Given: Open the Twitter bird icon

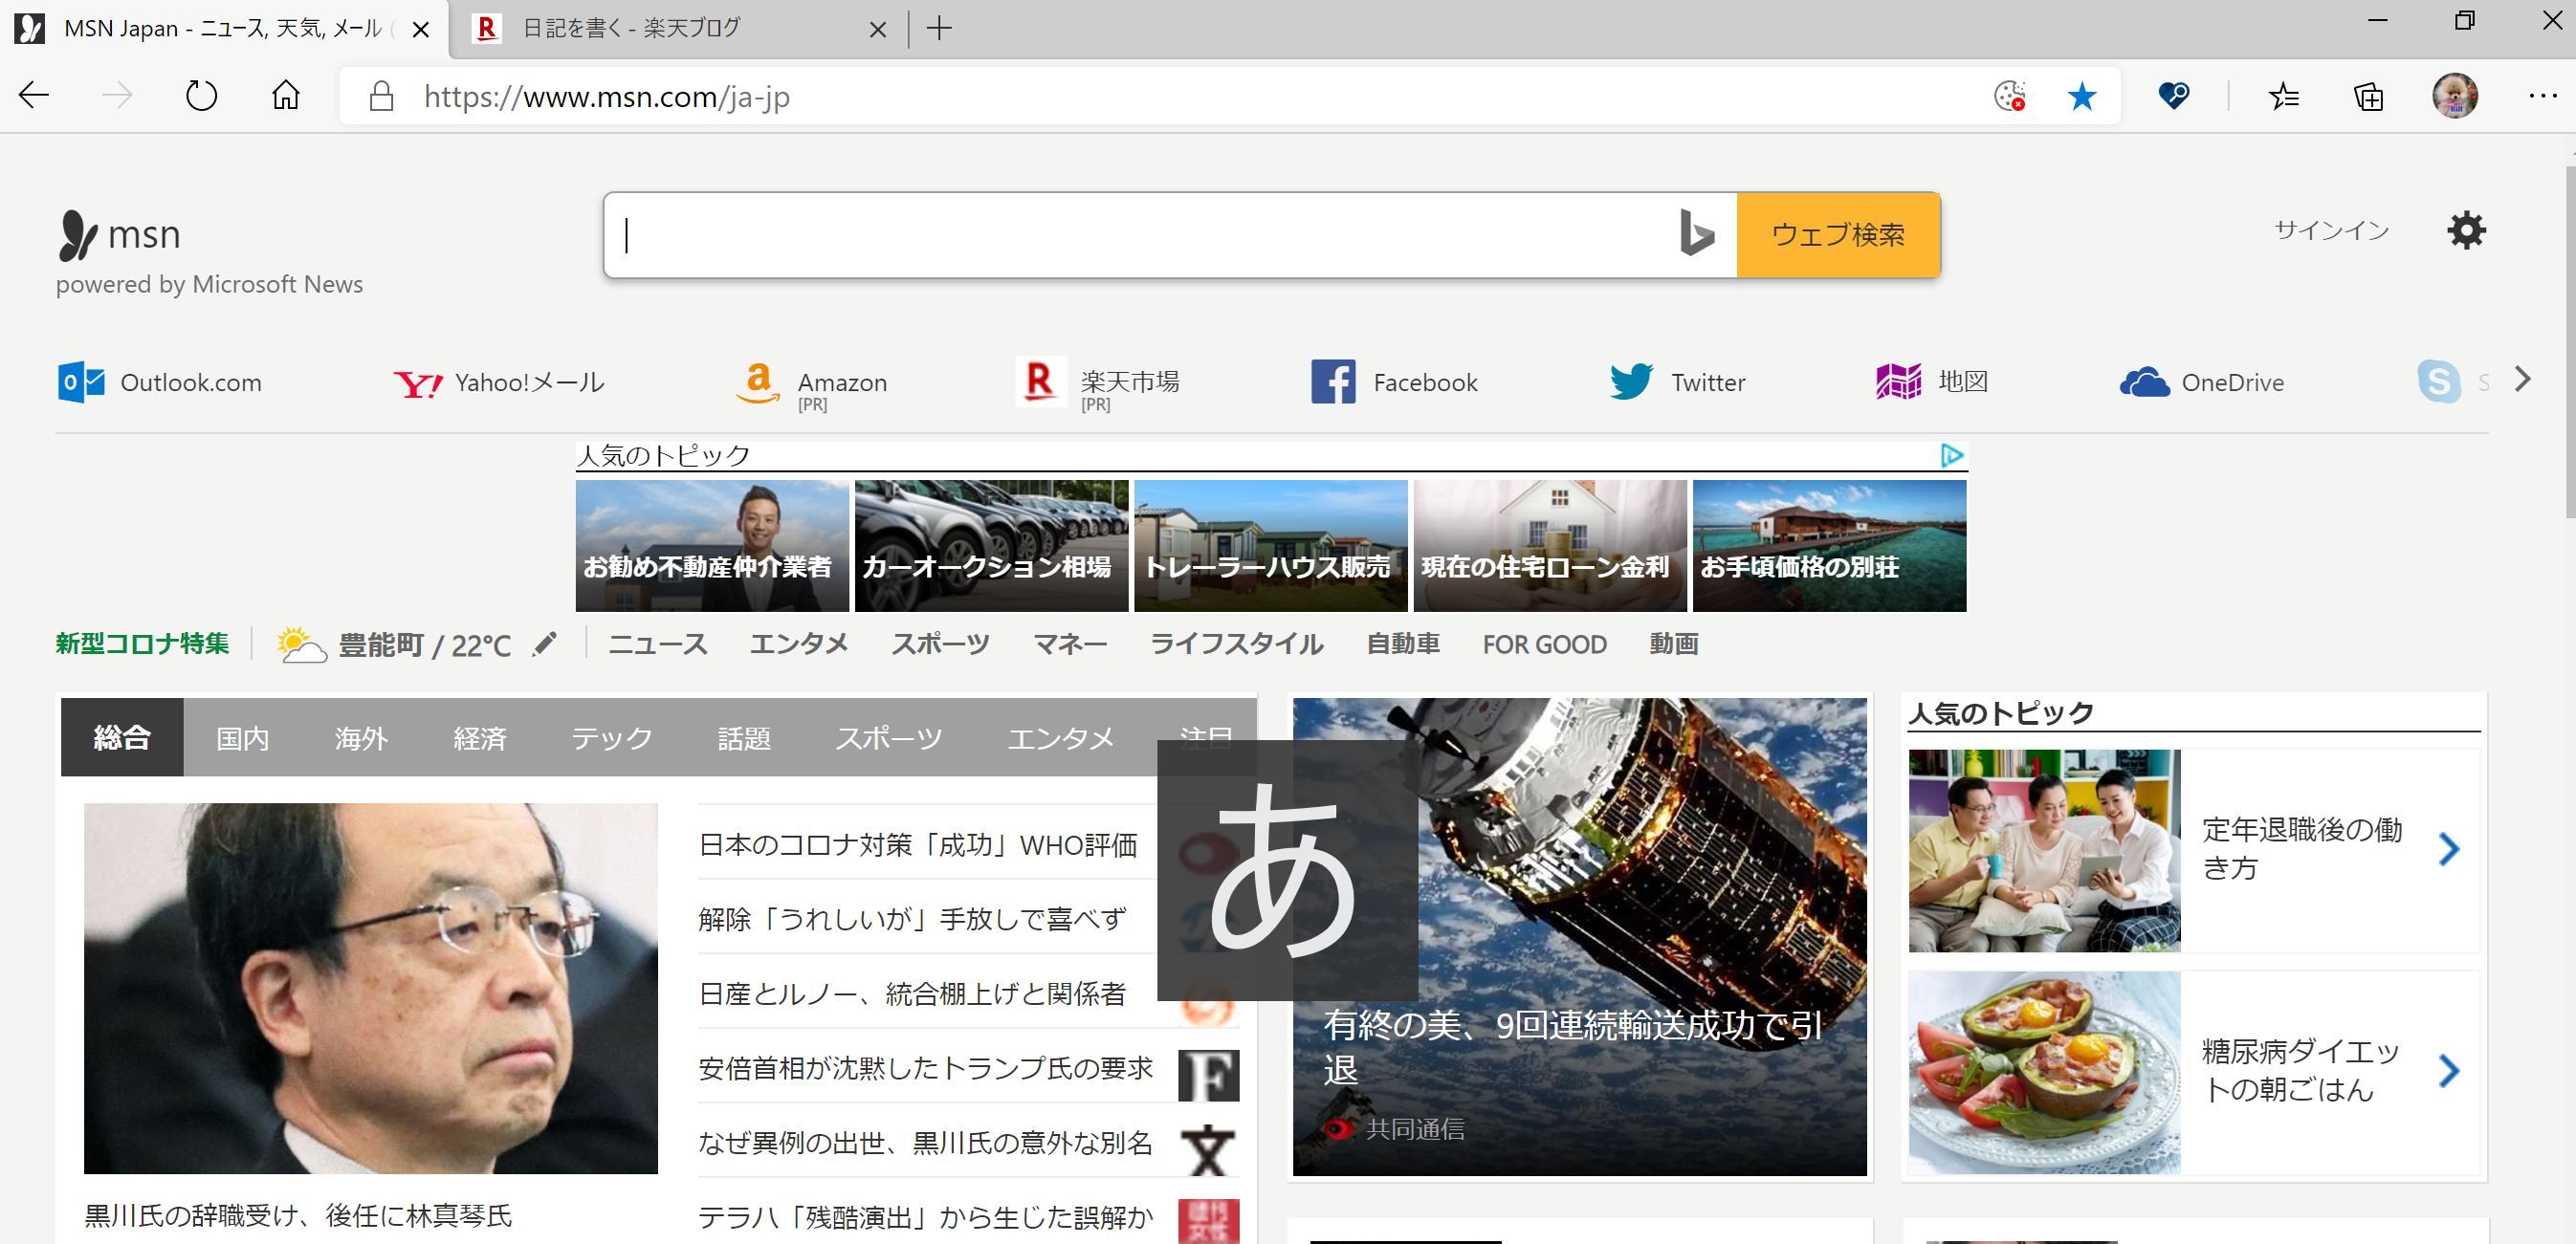Looking at the screenshot, I should pos(1631,382).
